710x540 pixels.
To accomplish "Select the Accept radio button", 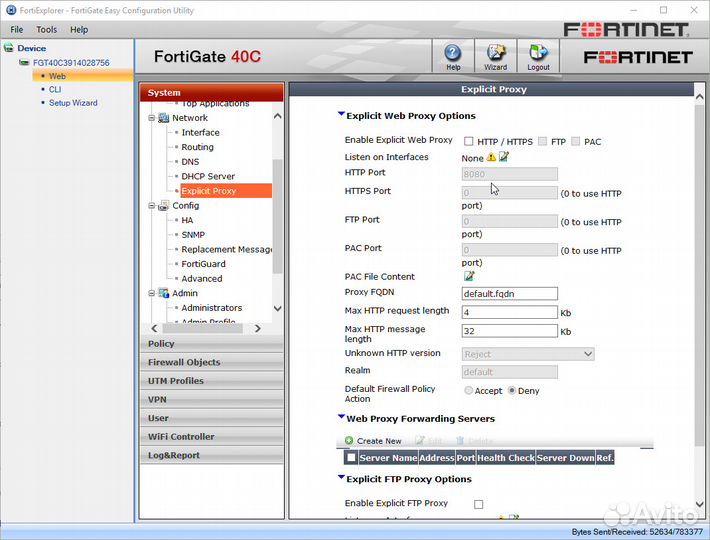I will 468,390.
